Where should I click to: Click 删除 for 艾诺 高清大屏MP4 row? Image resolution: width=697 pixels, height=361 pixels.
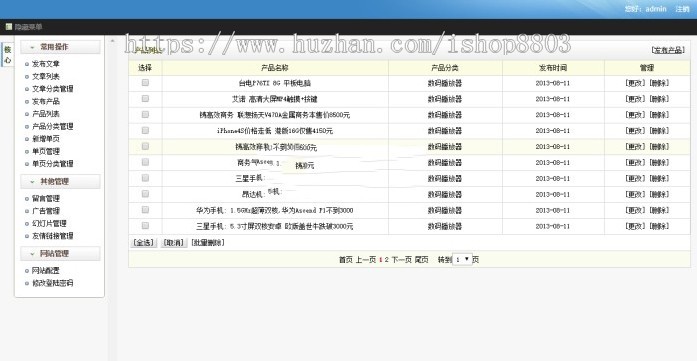click(x=659, y=99)
